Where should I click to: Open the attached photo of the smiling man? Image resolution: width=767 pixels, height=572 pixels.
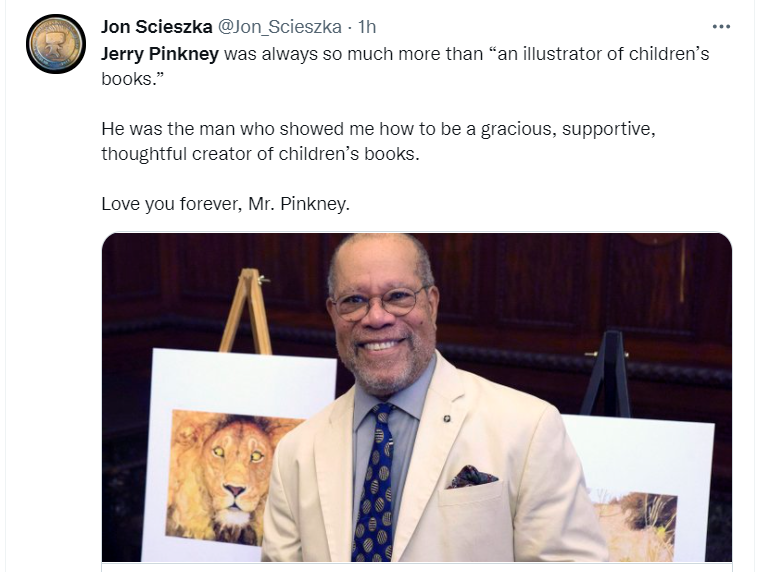417,398
